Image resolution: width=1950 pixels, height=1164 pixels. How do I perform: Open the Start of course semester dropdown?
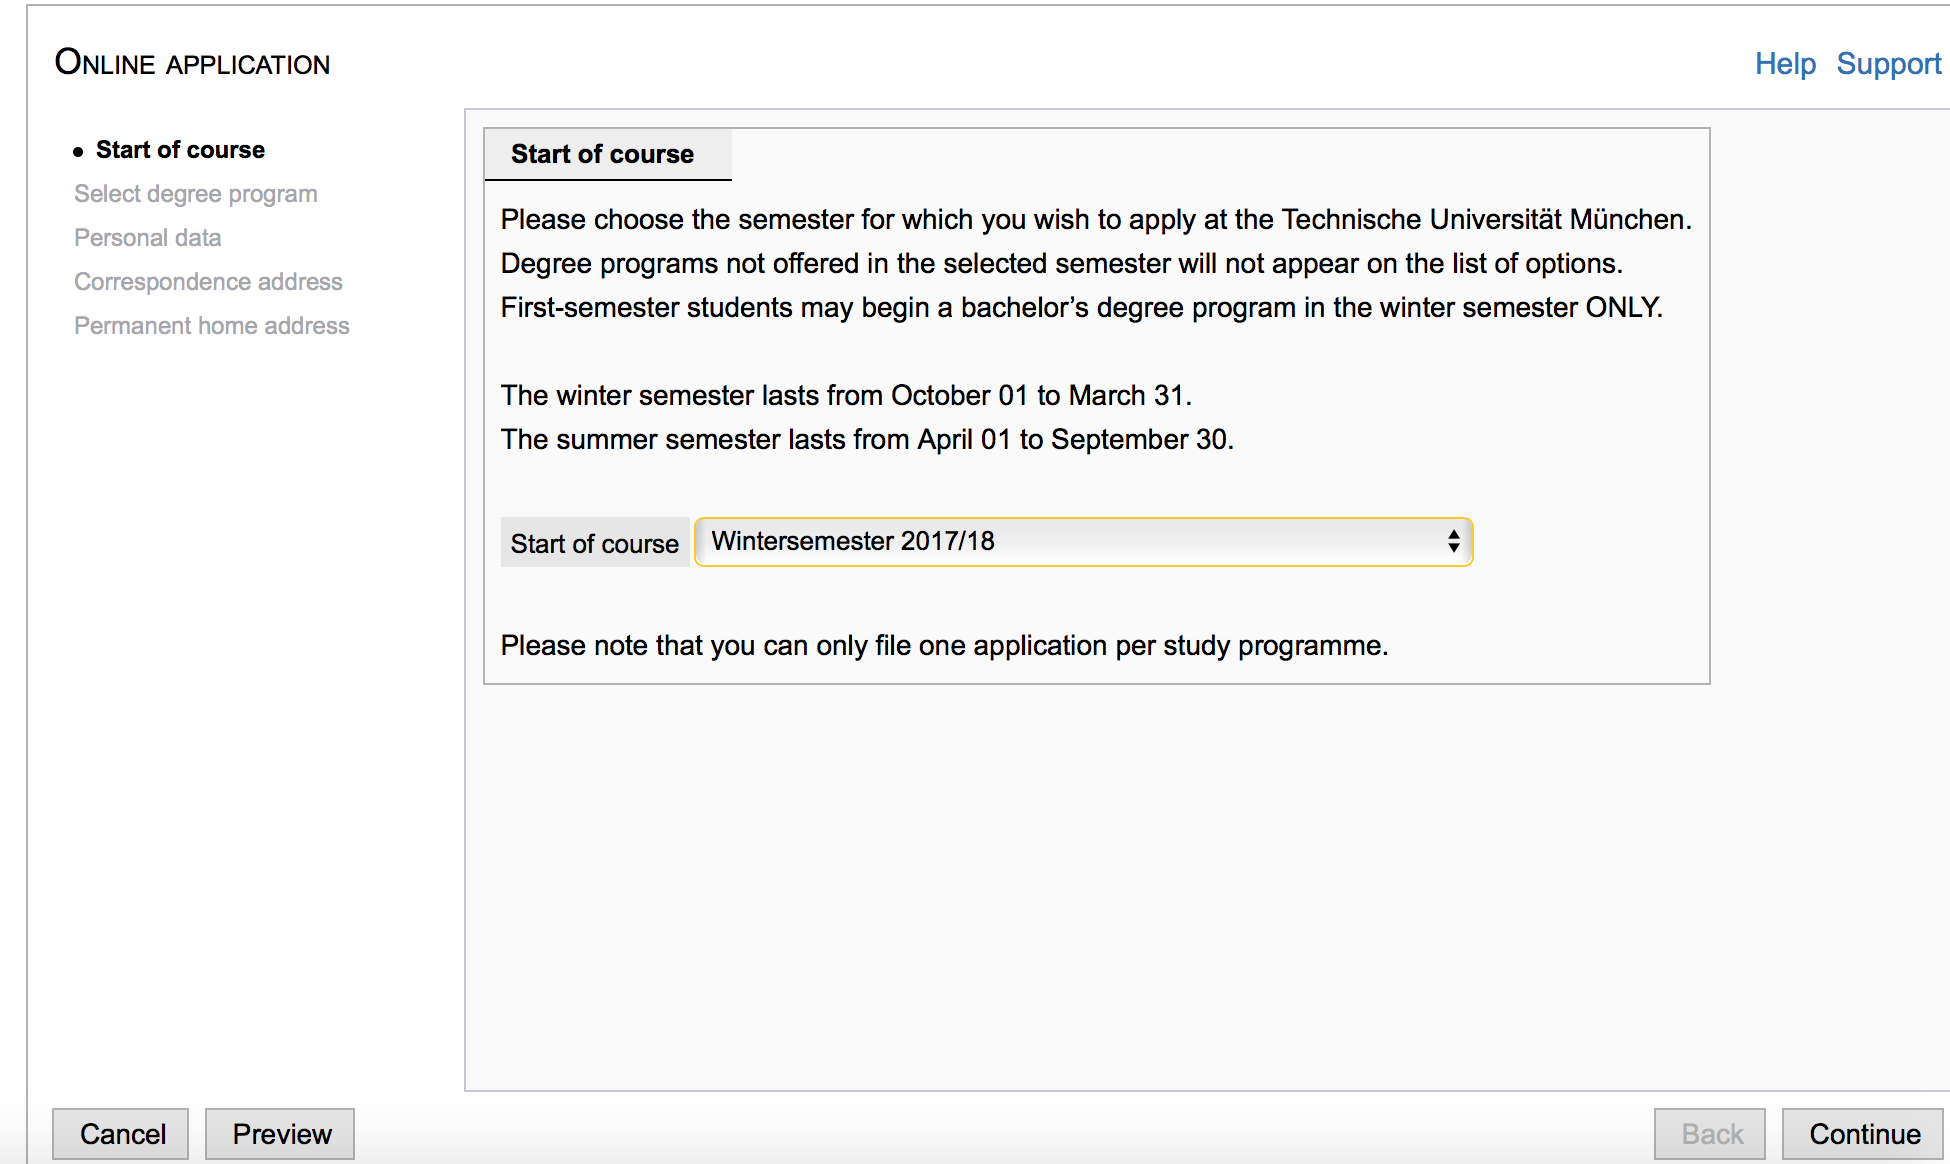click(x=1083, y=542)
